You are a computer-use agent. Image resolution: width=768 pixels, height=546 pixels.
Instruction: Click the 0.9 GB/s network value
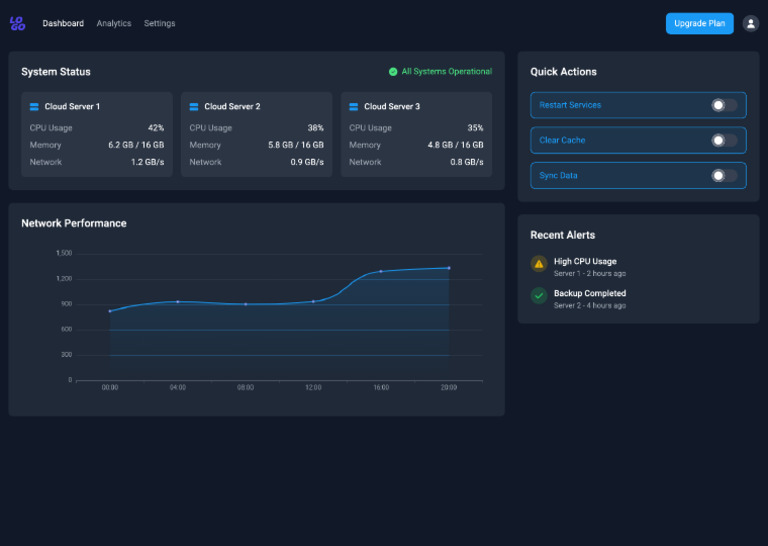pos(307,162)
